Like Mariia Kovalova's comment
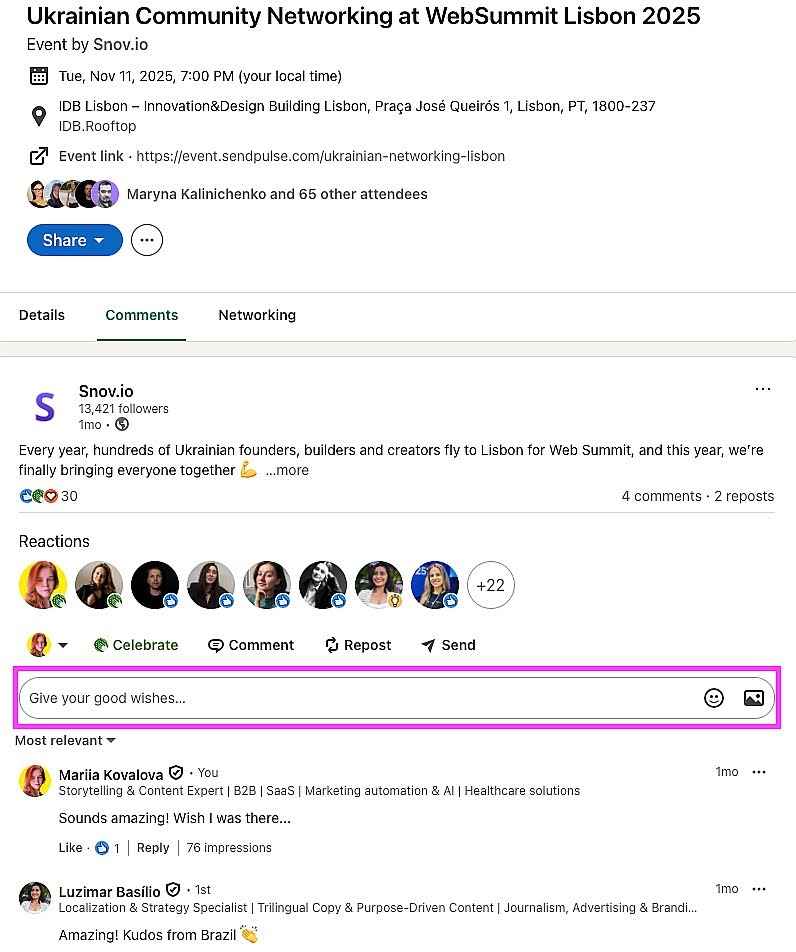The width and height of the screenshot is (796, 952). 70,848
